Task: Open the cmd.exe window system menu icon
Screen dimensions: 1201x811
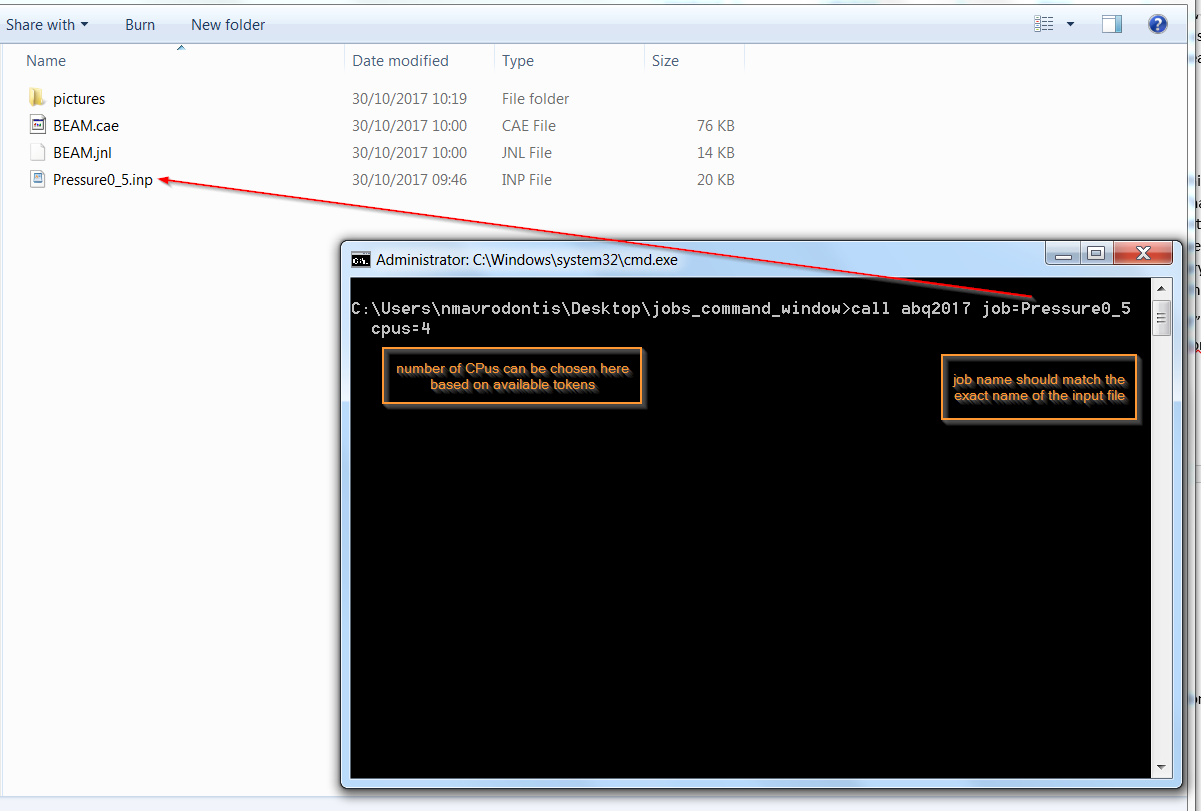Action: [x=360, y=259]
